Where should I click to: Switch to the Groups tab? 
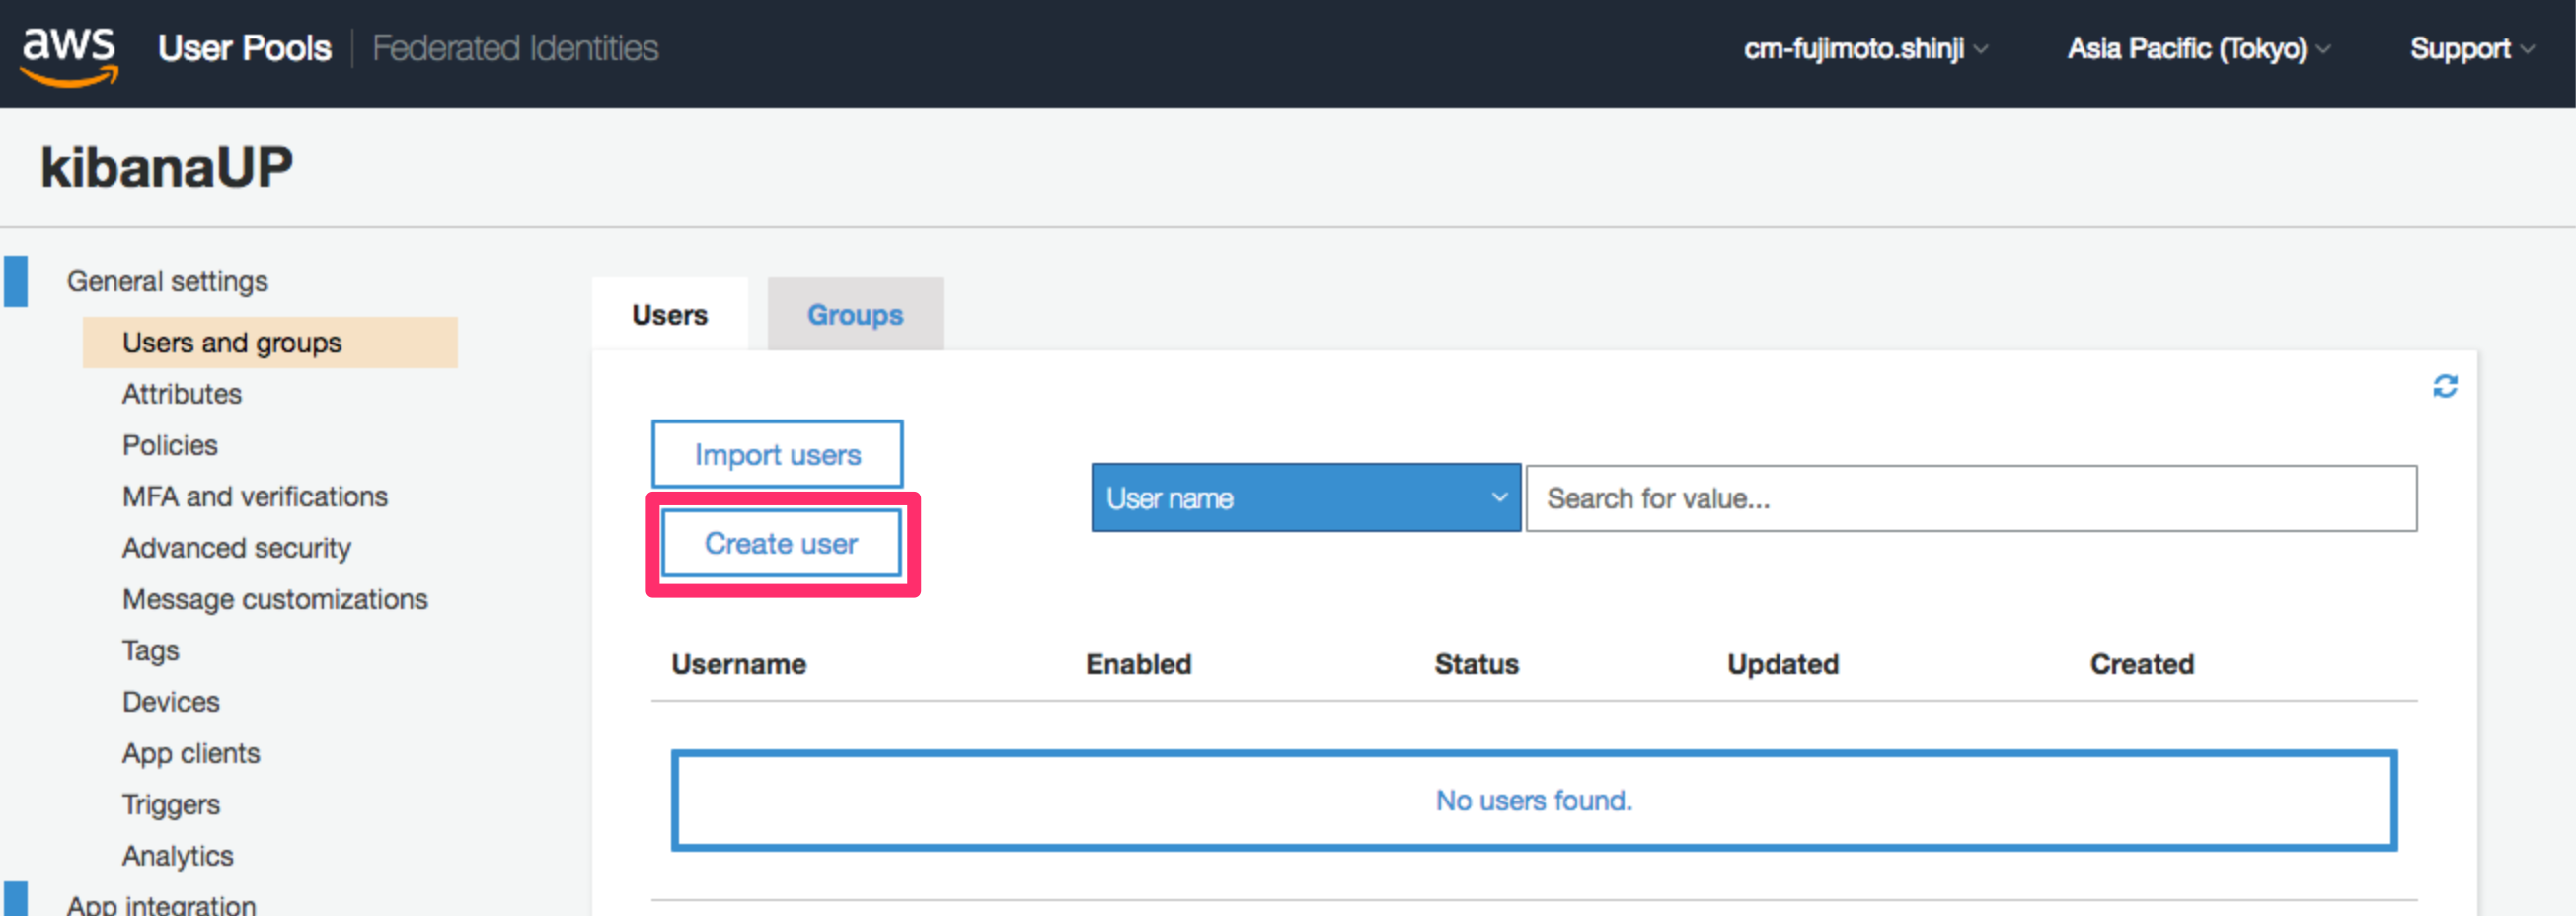tap(855, 314)
